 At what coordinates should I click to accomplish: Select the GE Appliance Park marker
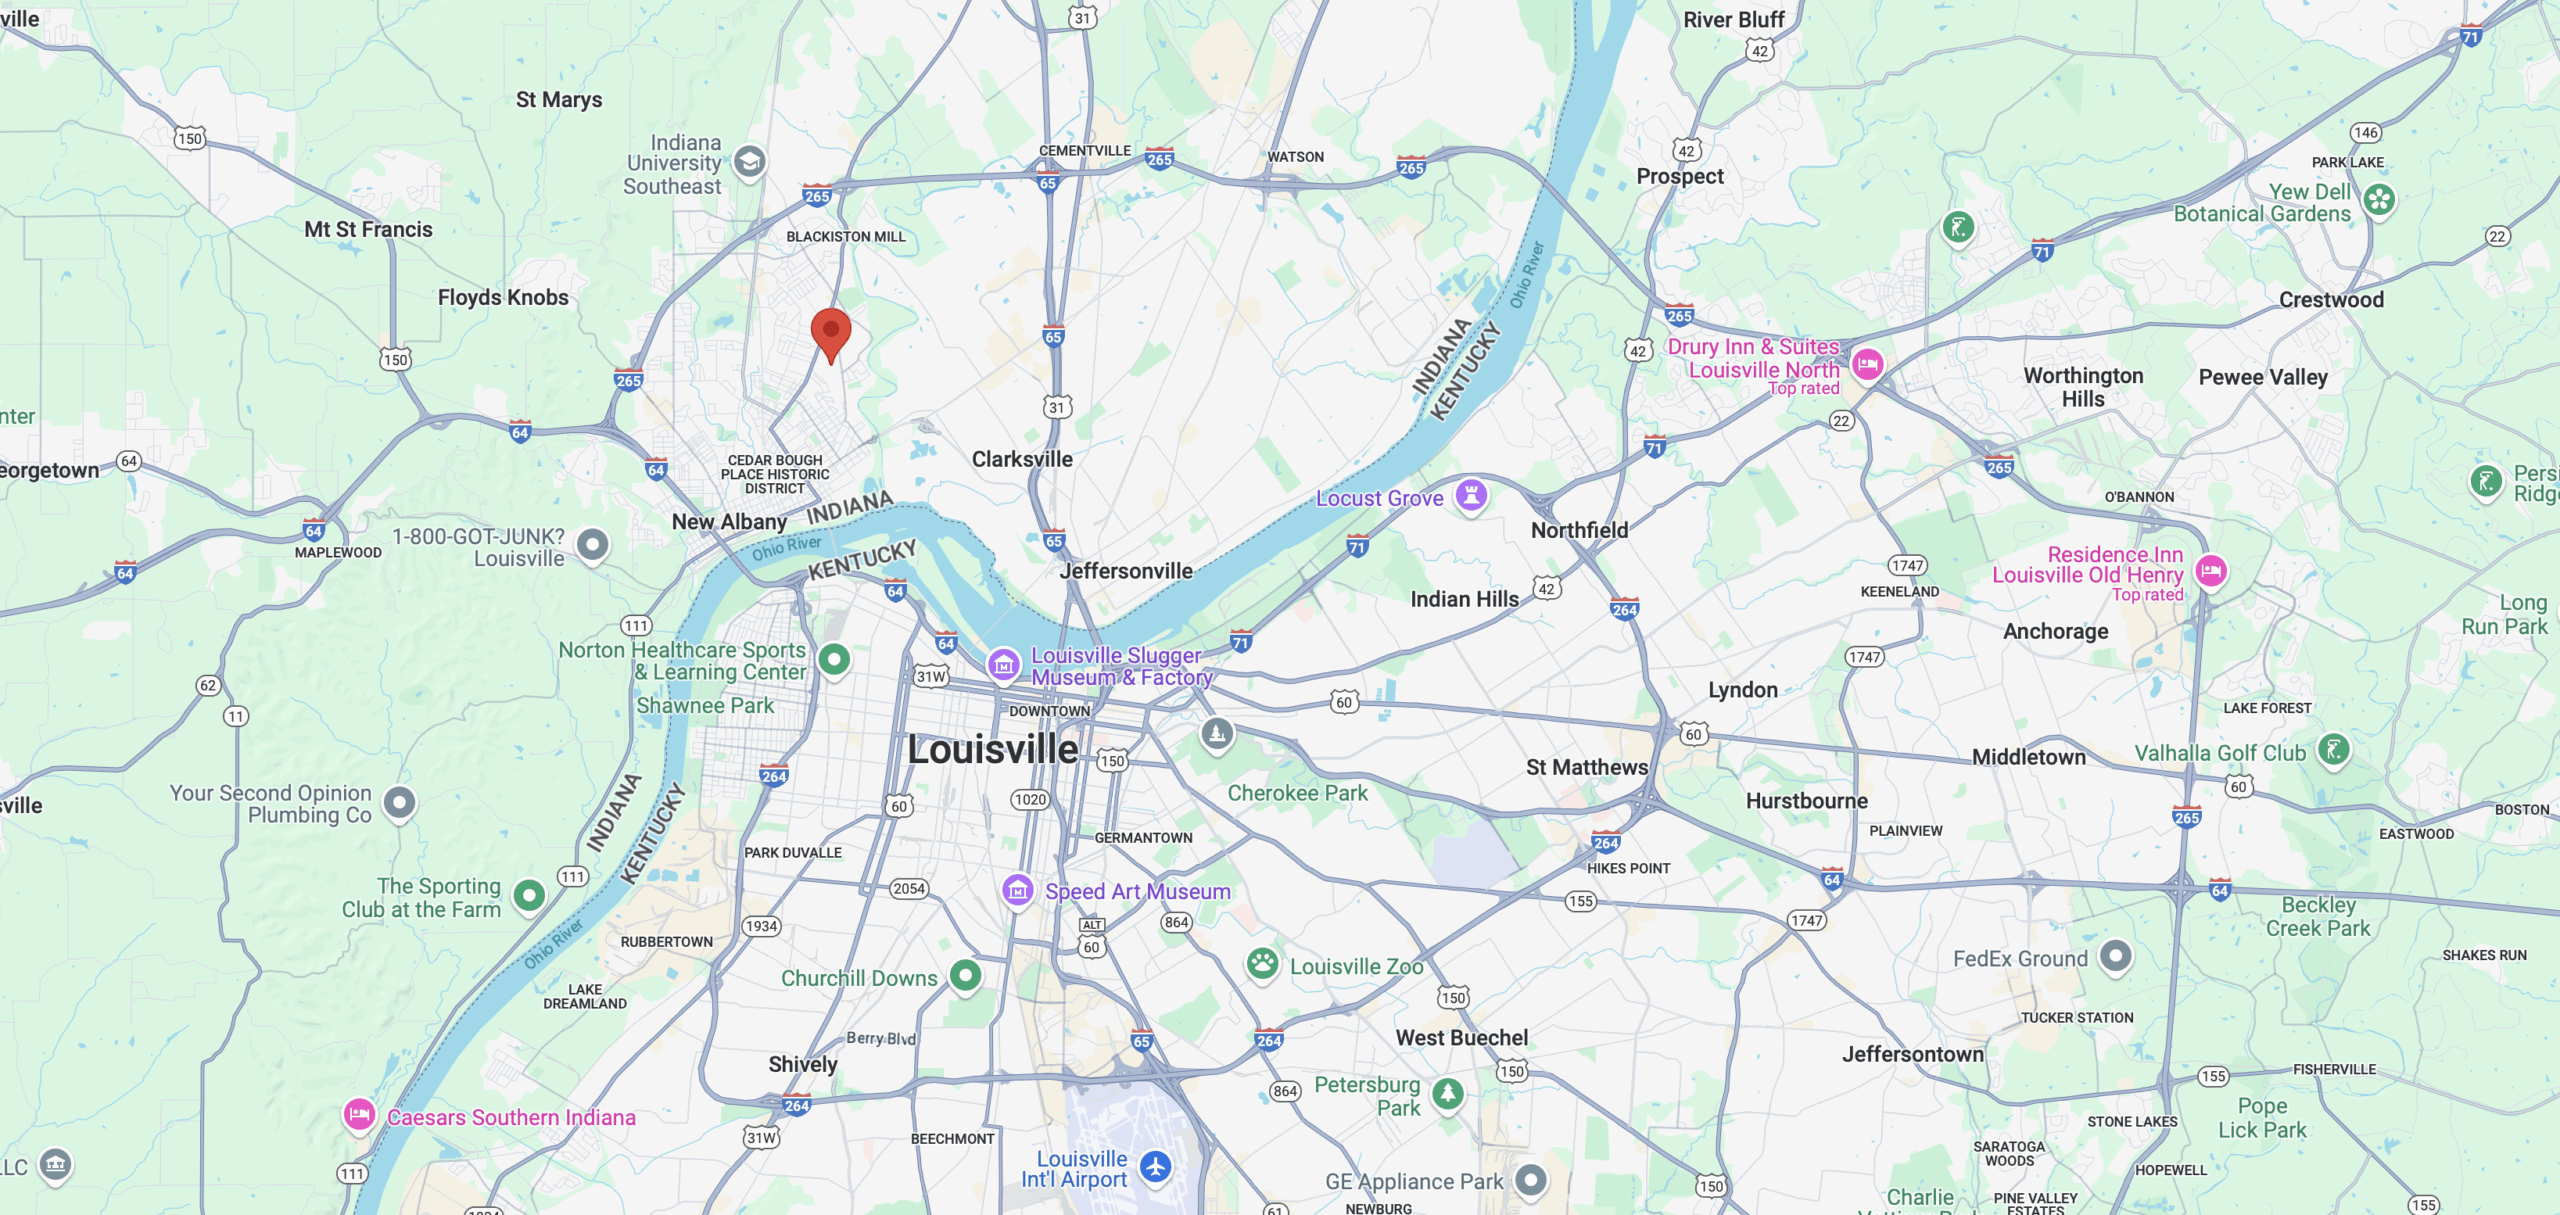[x=1531, y=1181]
